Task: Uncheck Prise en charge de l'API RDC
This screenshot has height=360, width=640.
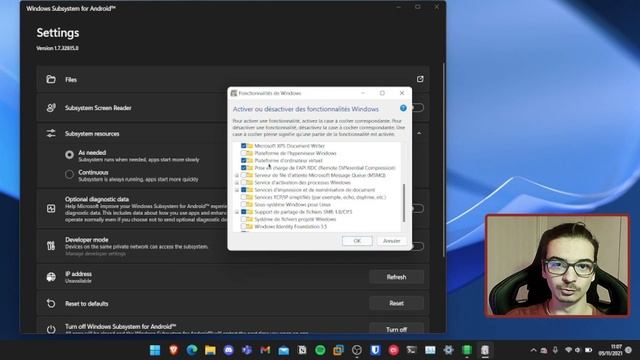Action: (x=243, y=168)
